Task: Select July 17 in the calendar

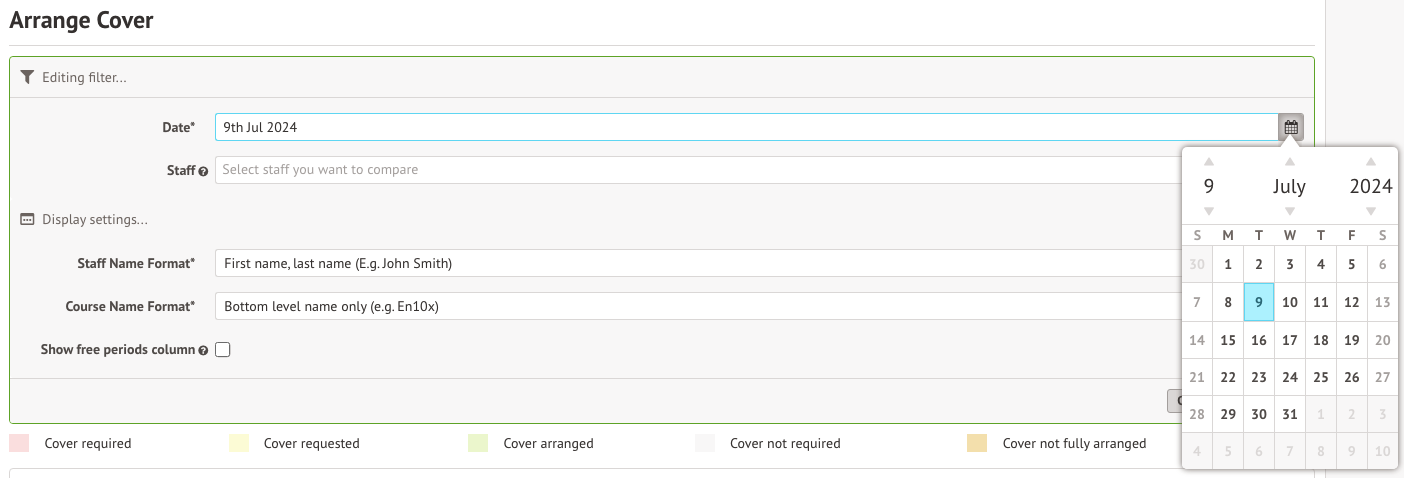Action: coord(1290,340)
